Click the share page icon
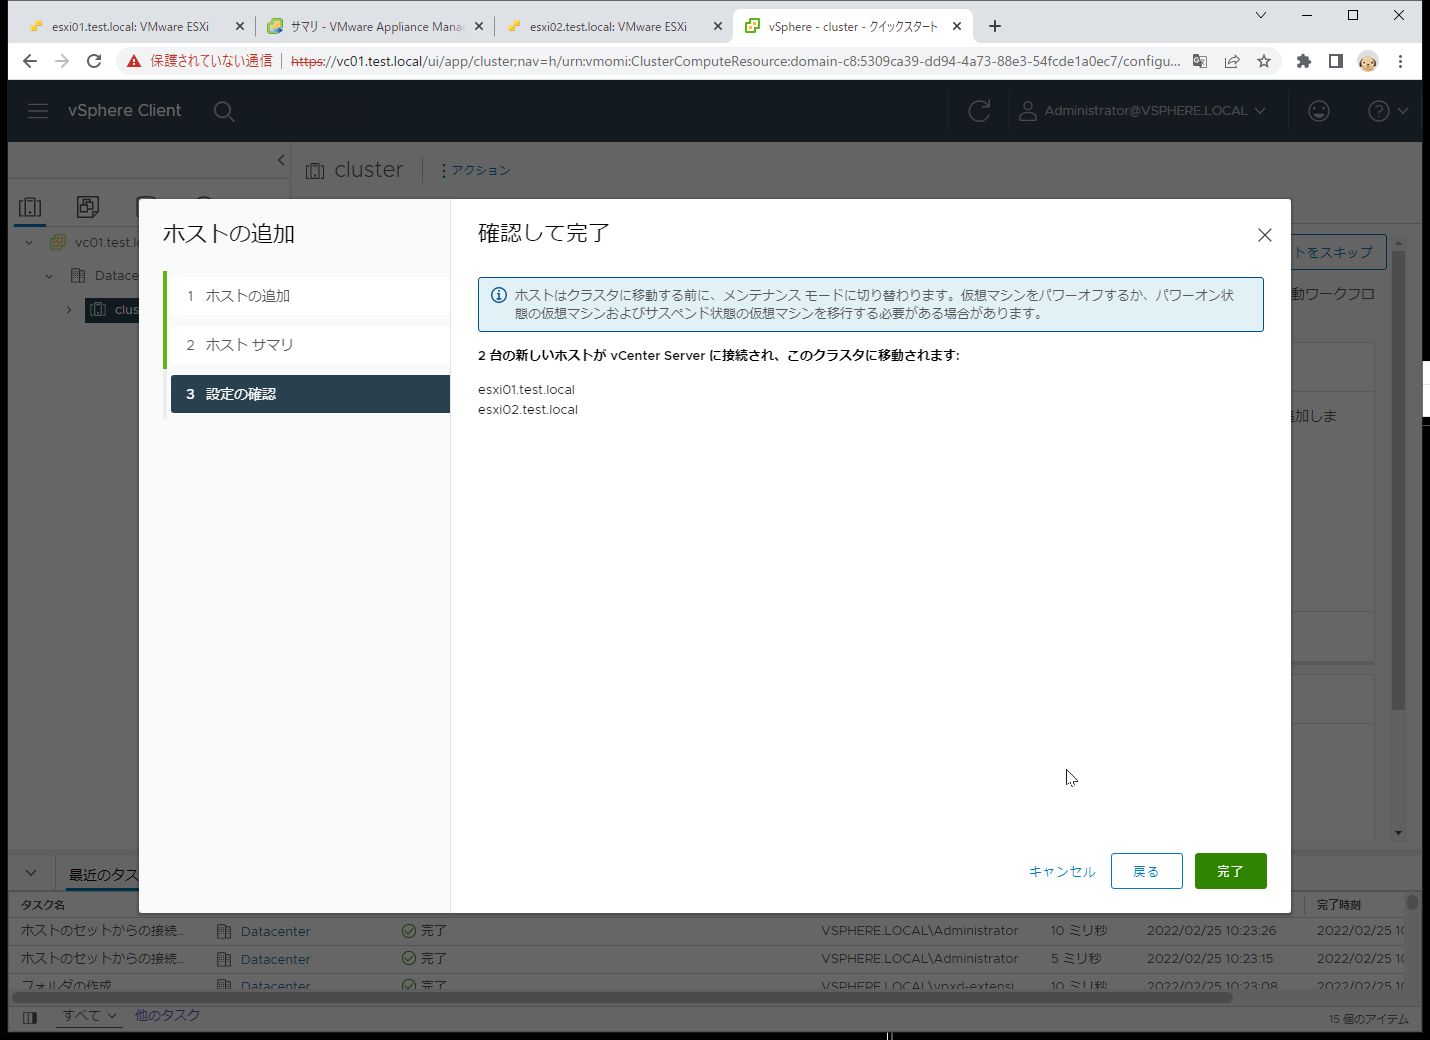This screenshot has width=1430, height=1040. [x=1232, y=61]
